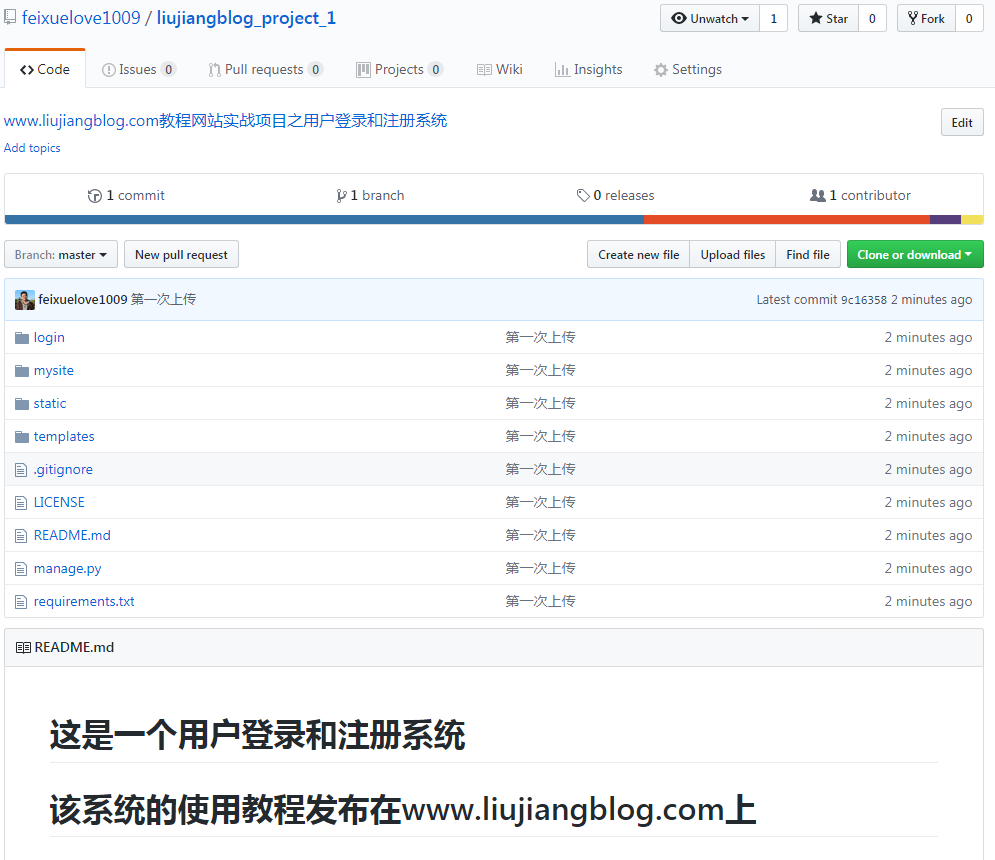The height and width of the screenshot is (860, 995).
Task: Switch to the Code tab
Action: coord(44,69)
